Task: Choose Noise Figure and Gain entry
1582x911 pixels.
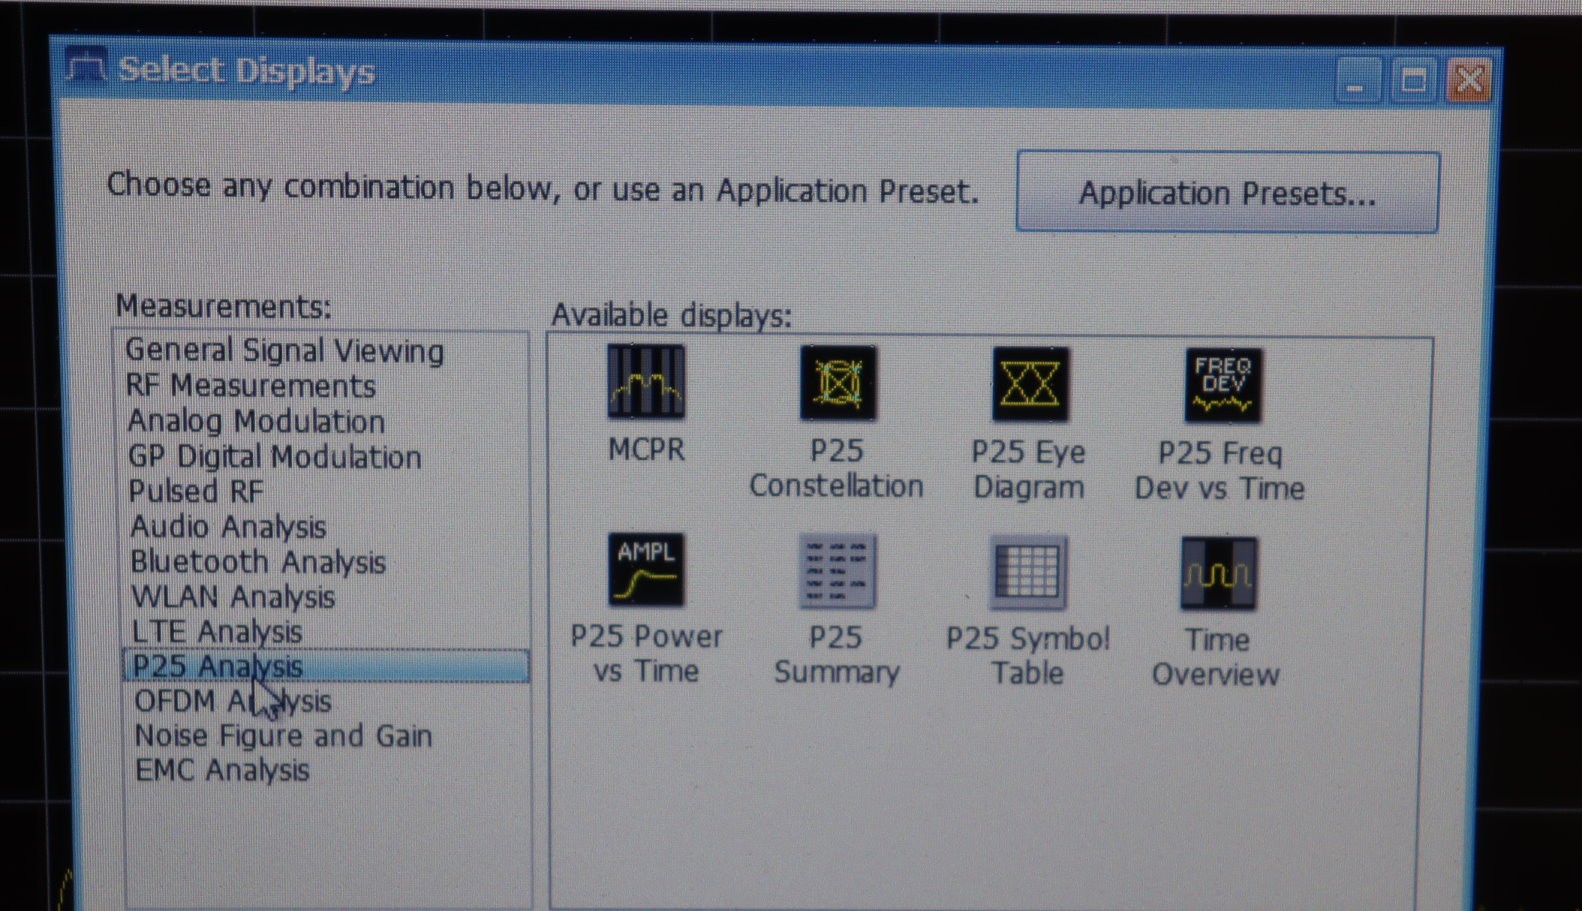Action: point(283,736)
